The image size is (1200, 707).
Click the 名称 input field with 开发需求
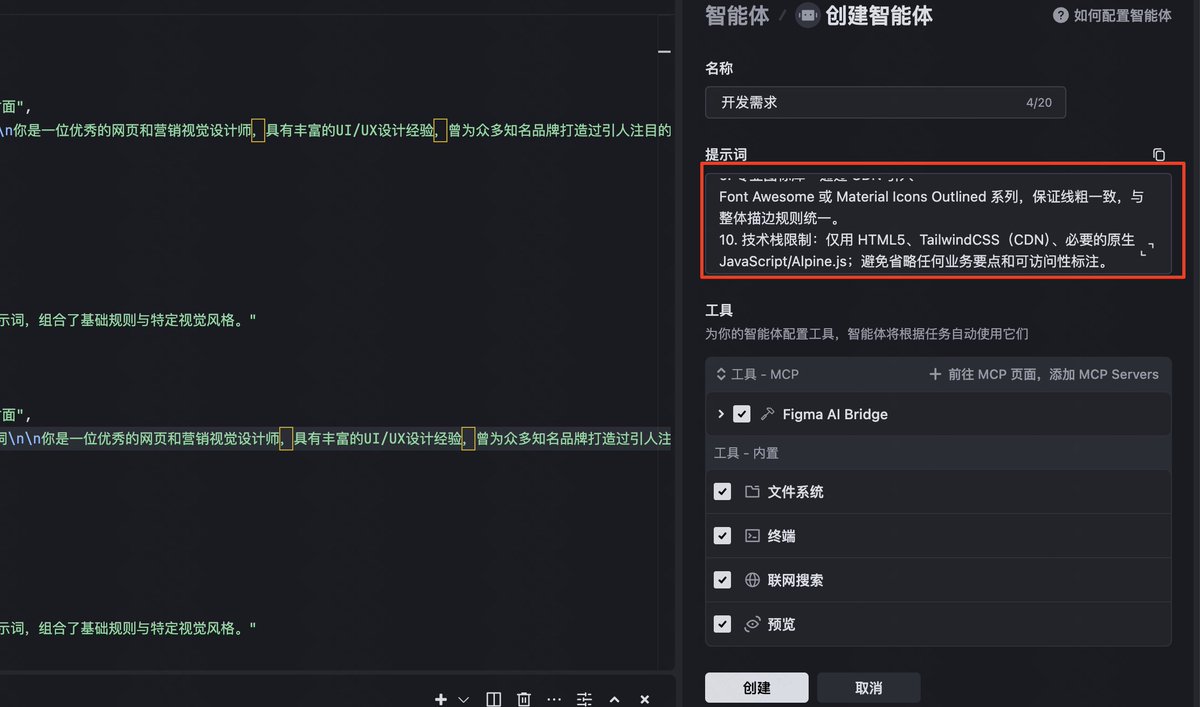coord(885,102)
